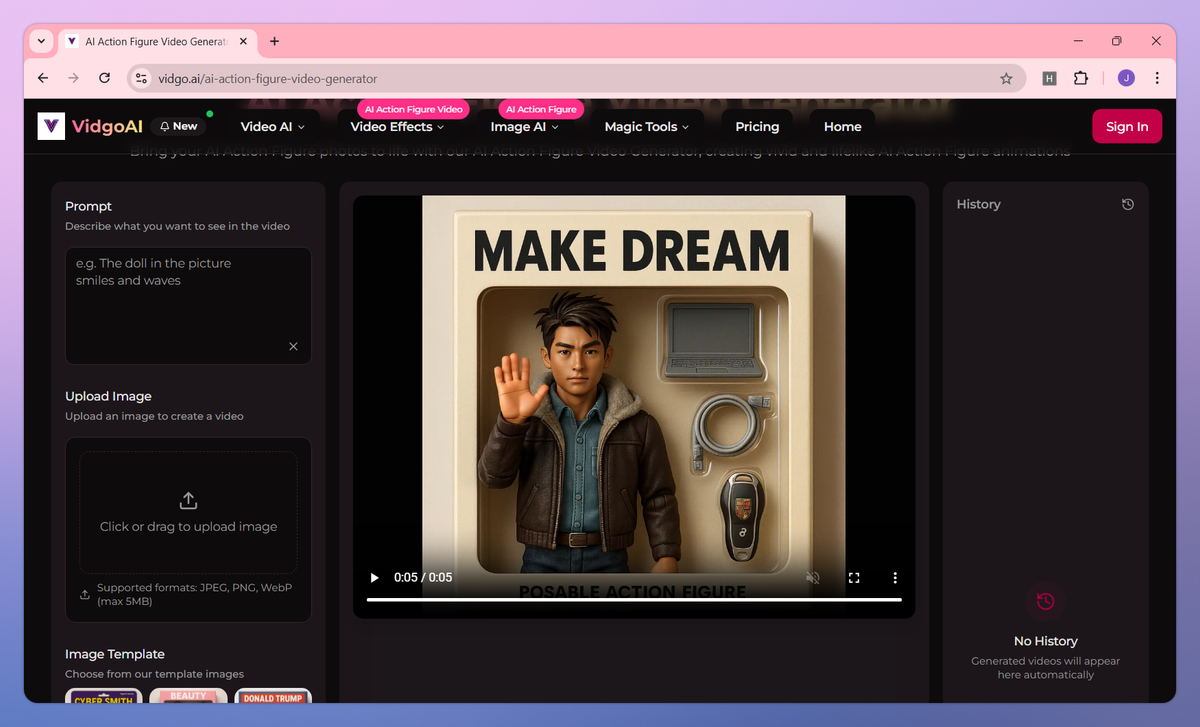This screenshot has width=1200, height=727.
Task: Play the action figure video
Action: click(x=375, y=577)
